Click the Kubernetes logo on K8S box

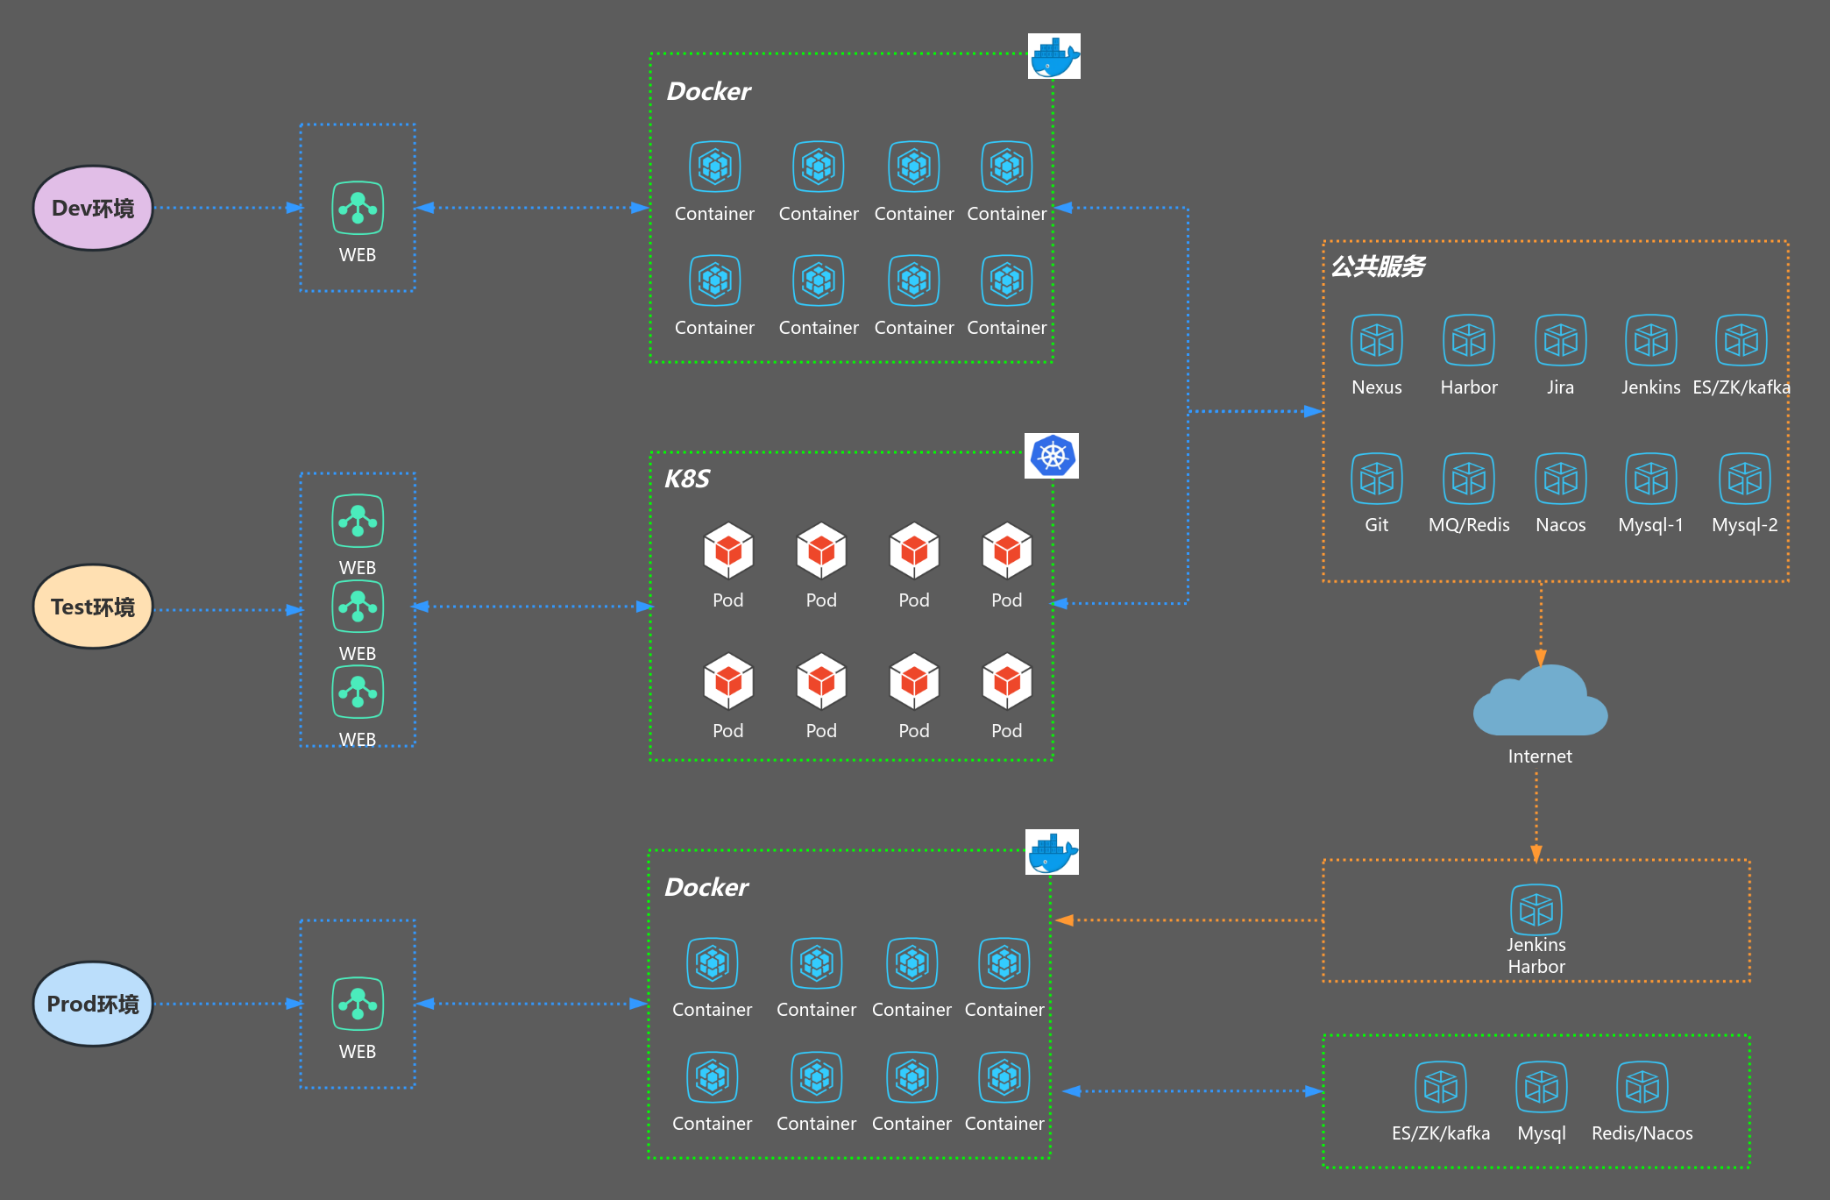(x=1052, y=456)
